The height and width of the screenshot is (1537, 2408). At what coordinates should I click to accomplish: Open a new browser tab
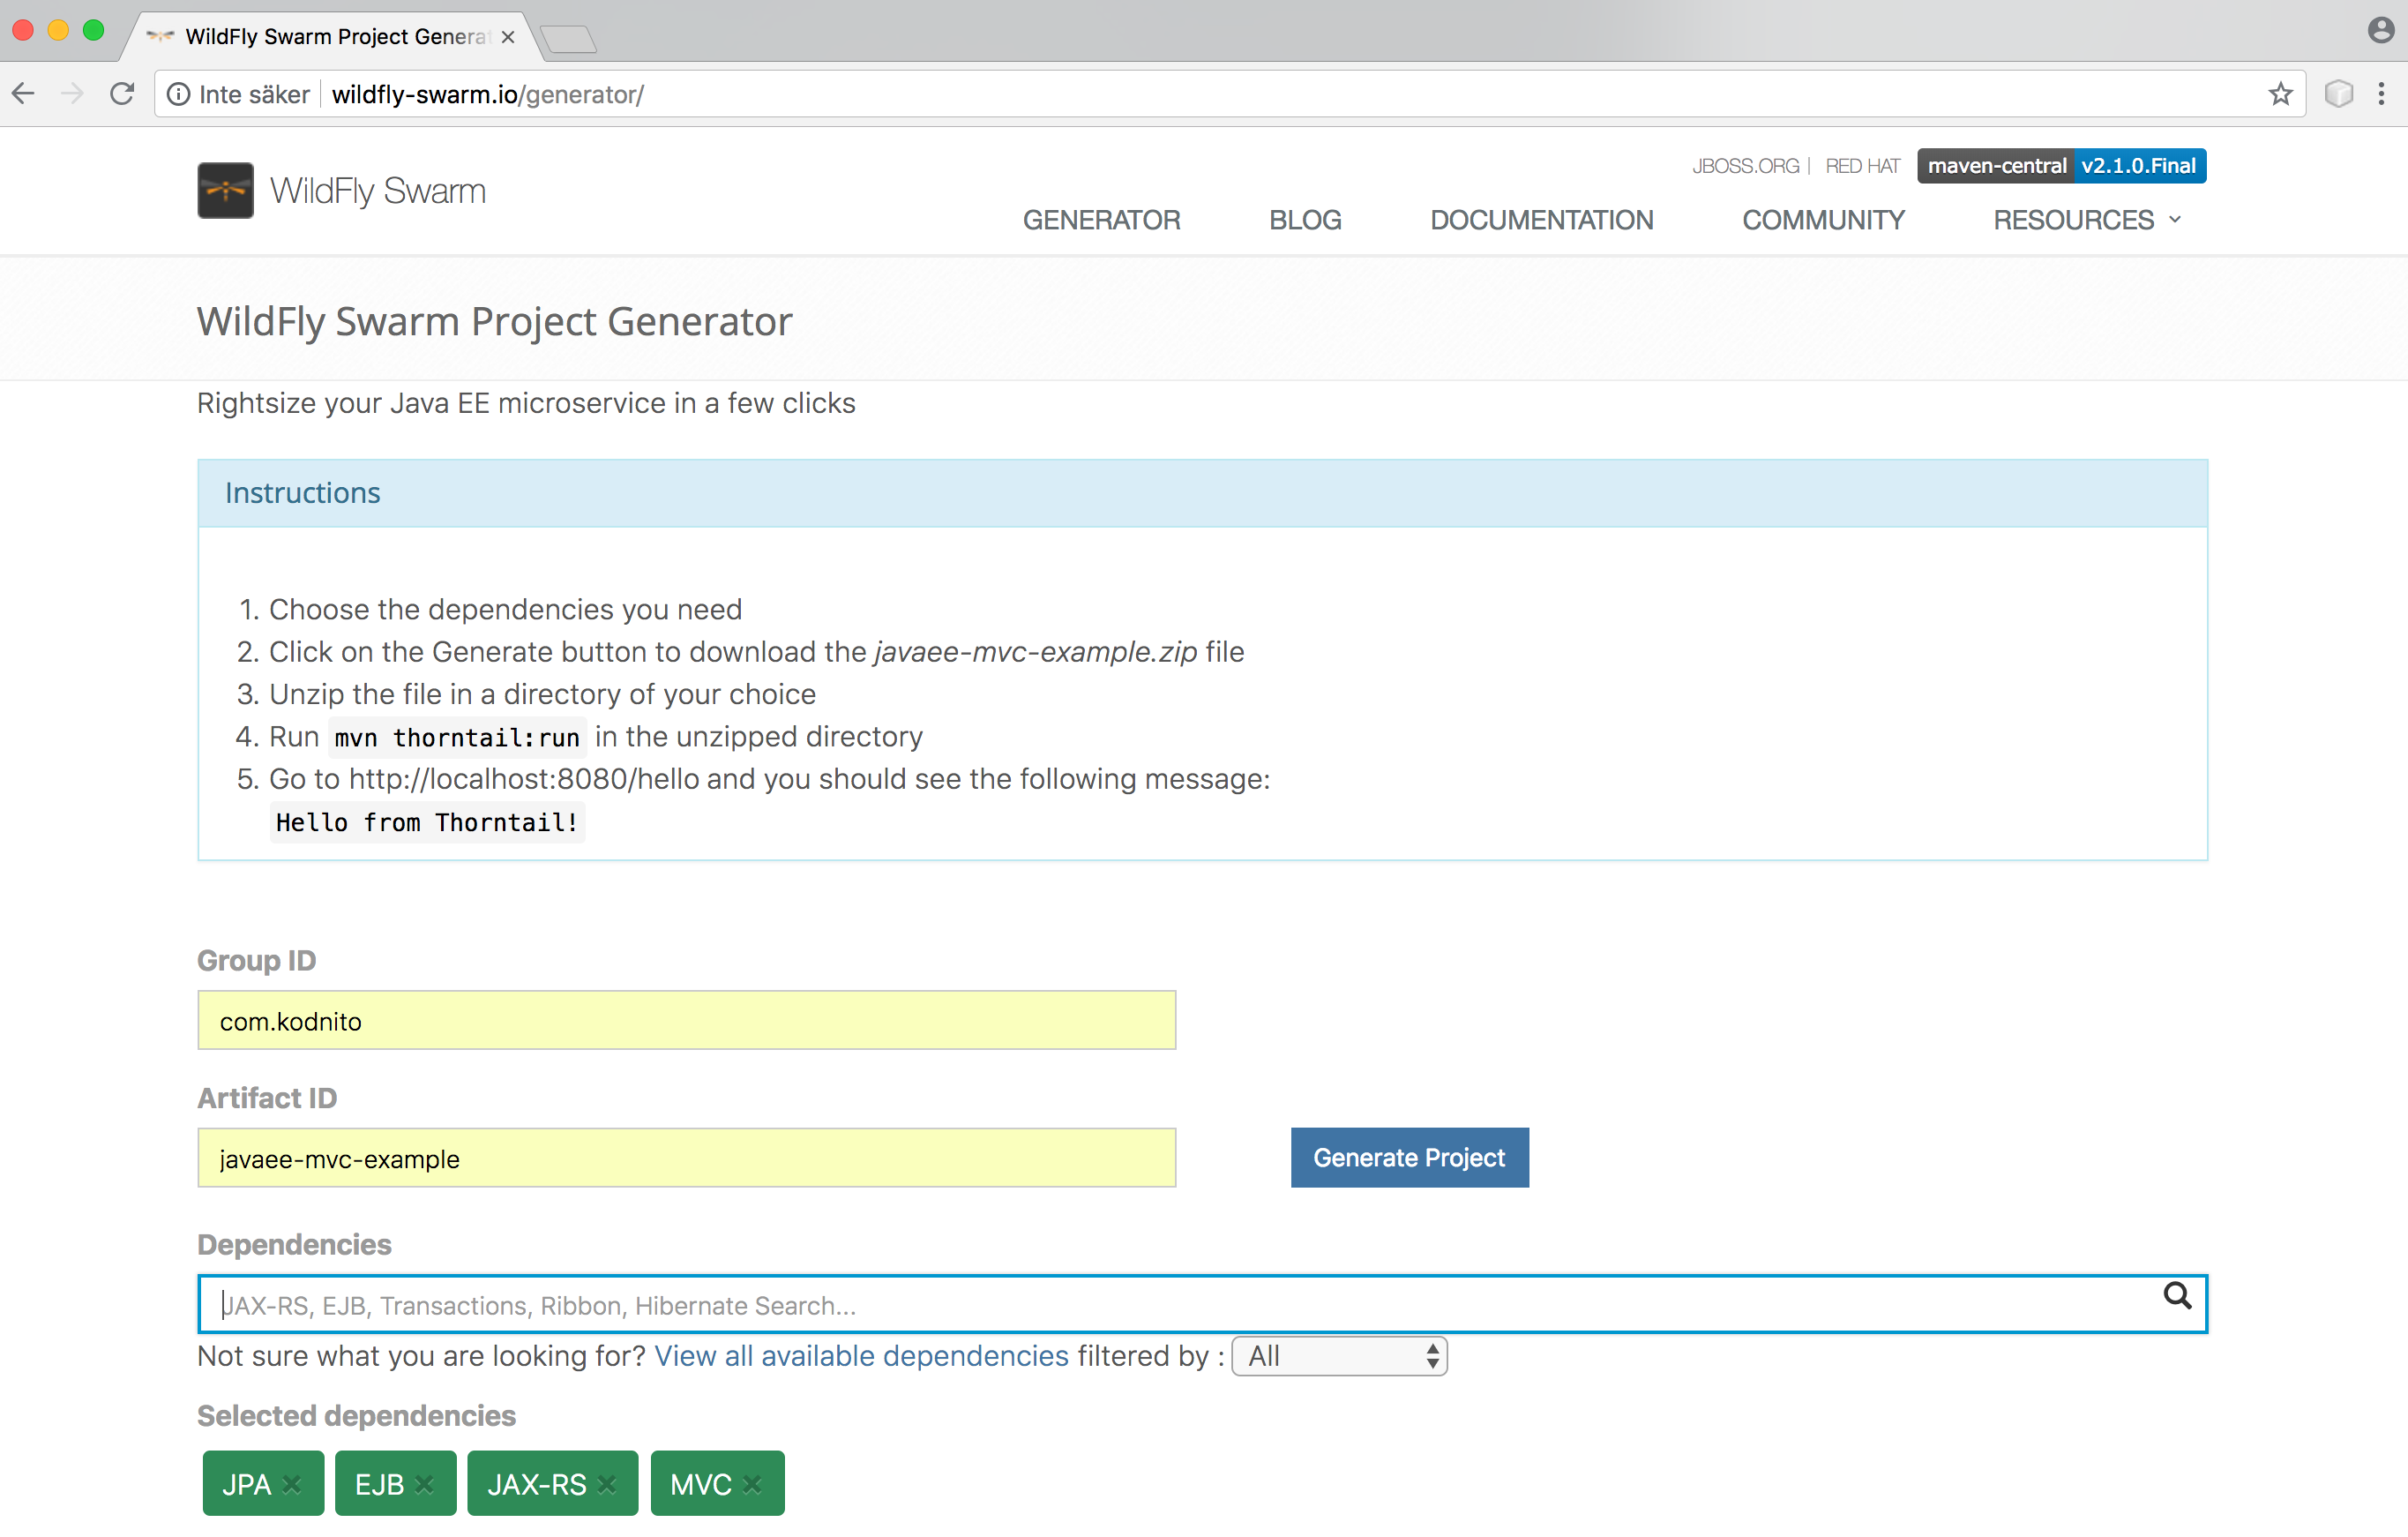567,39
